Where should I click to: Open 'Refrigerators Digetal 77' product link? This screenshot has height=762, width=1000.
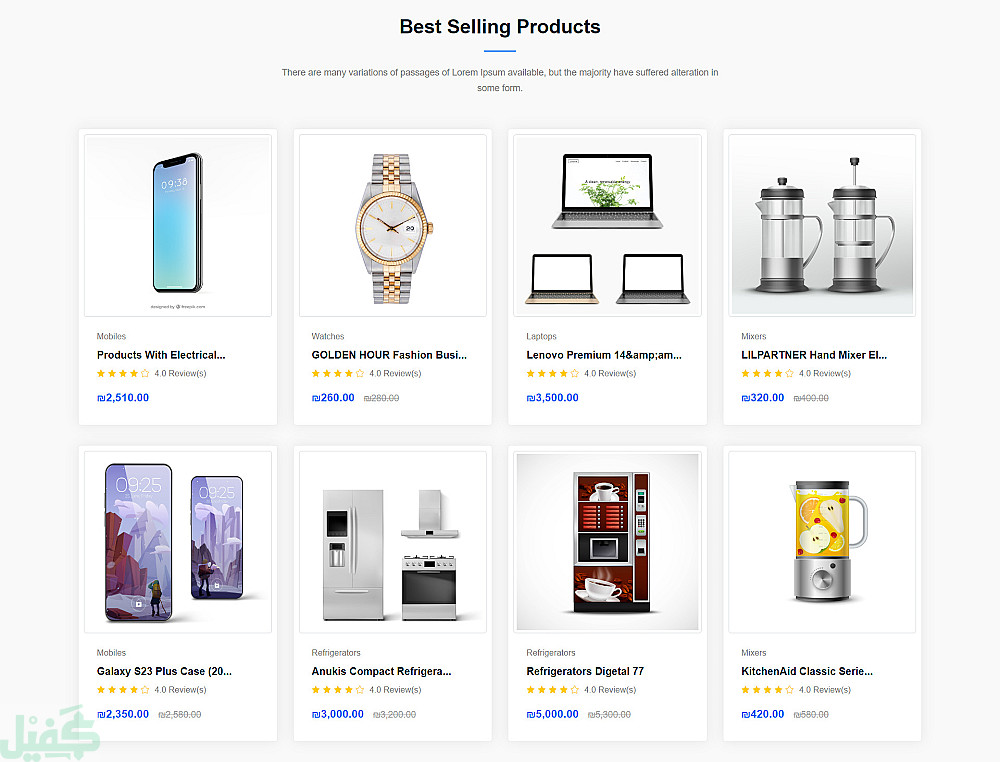(585, 671)
